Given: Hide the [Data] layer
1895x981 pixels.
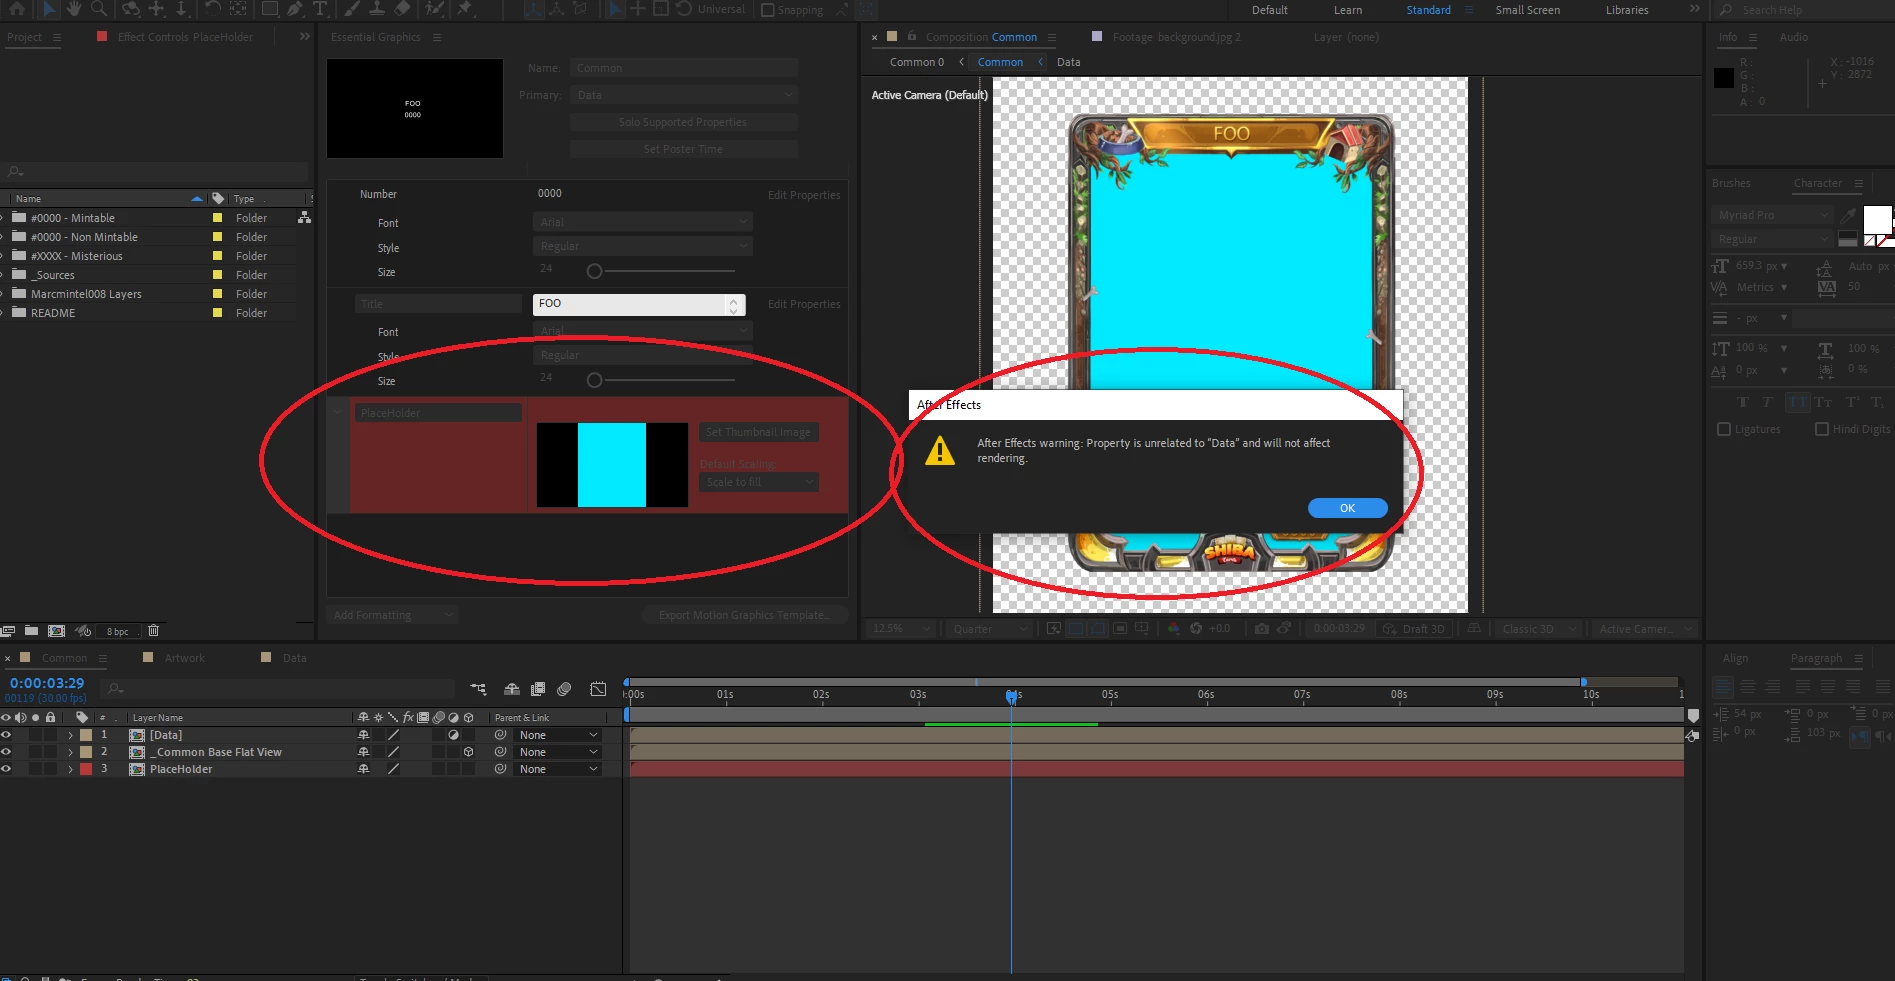Looking at the screenshot, I should 6,735.
